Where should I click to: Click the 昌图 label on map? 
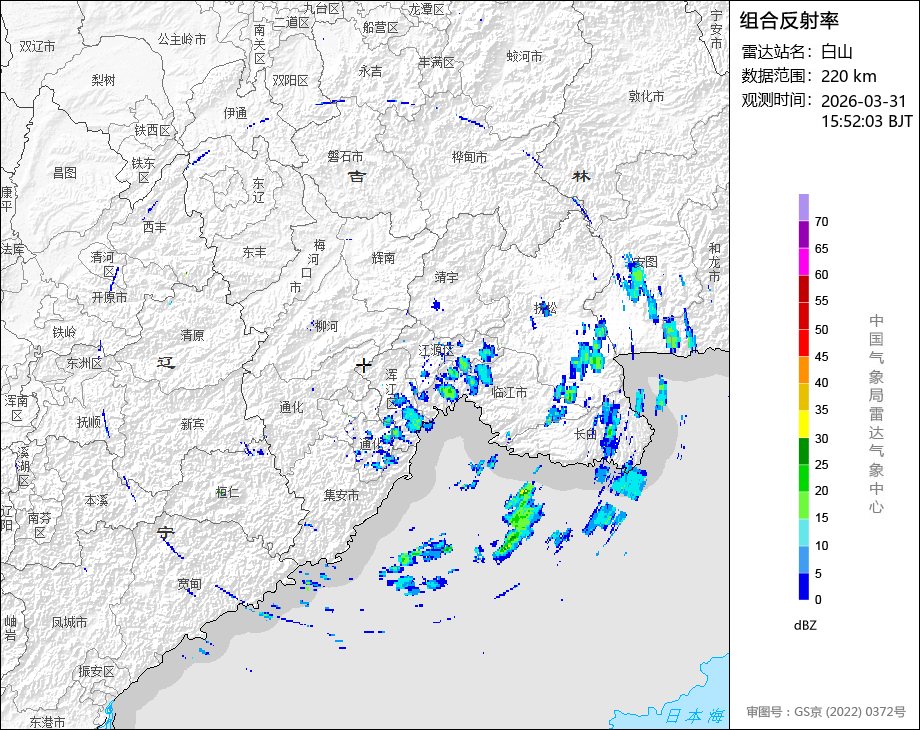tap(65, 173)
